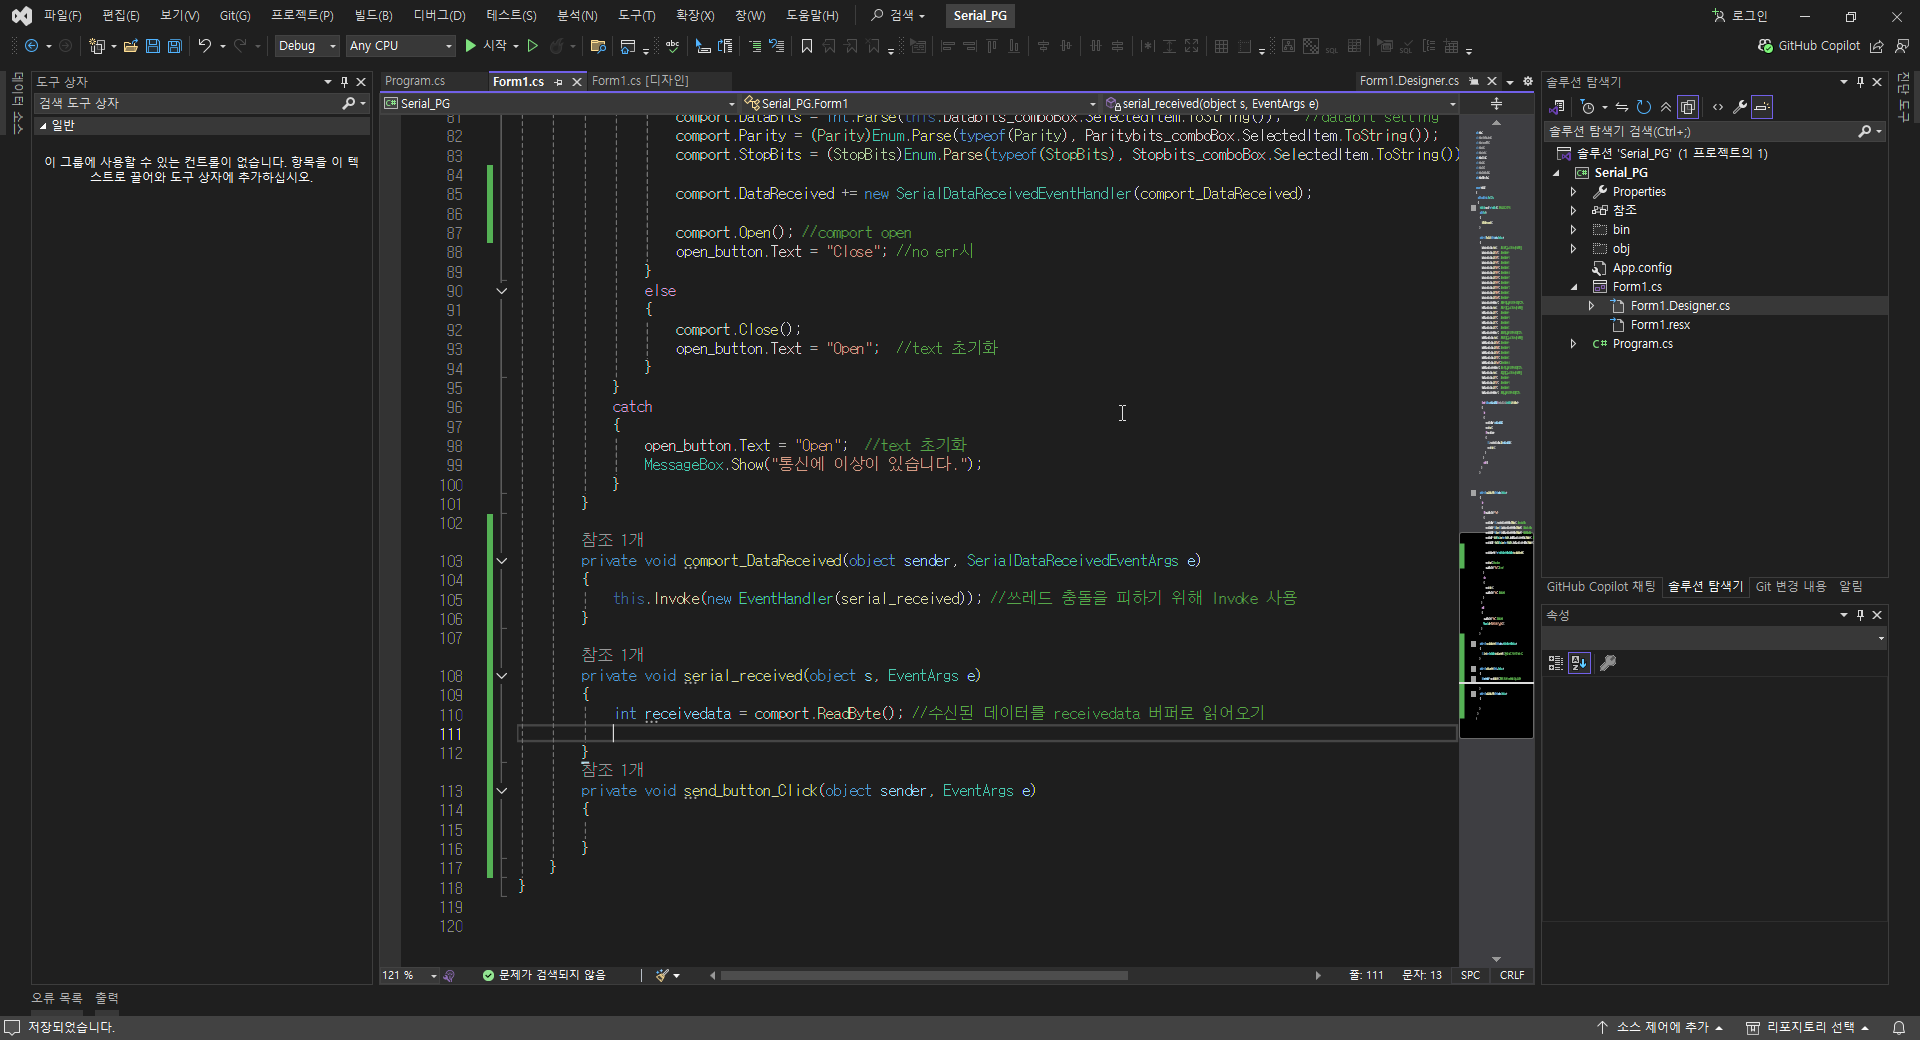Save all files with the double disk icon
The height and width of the screenshot is (1040, 1920).
coord(175,46)
